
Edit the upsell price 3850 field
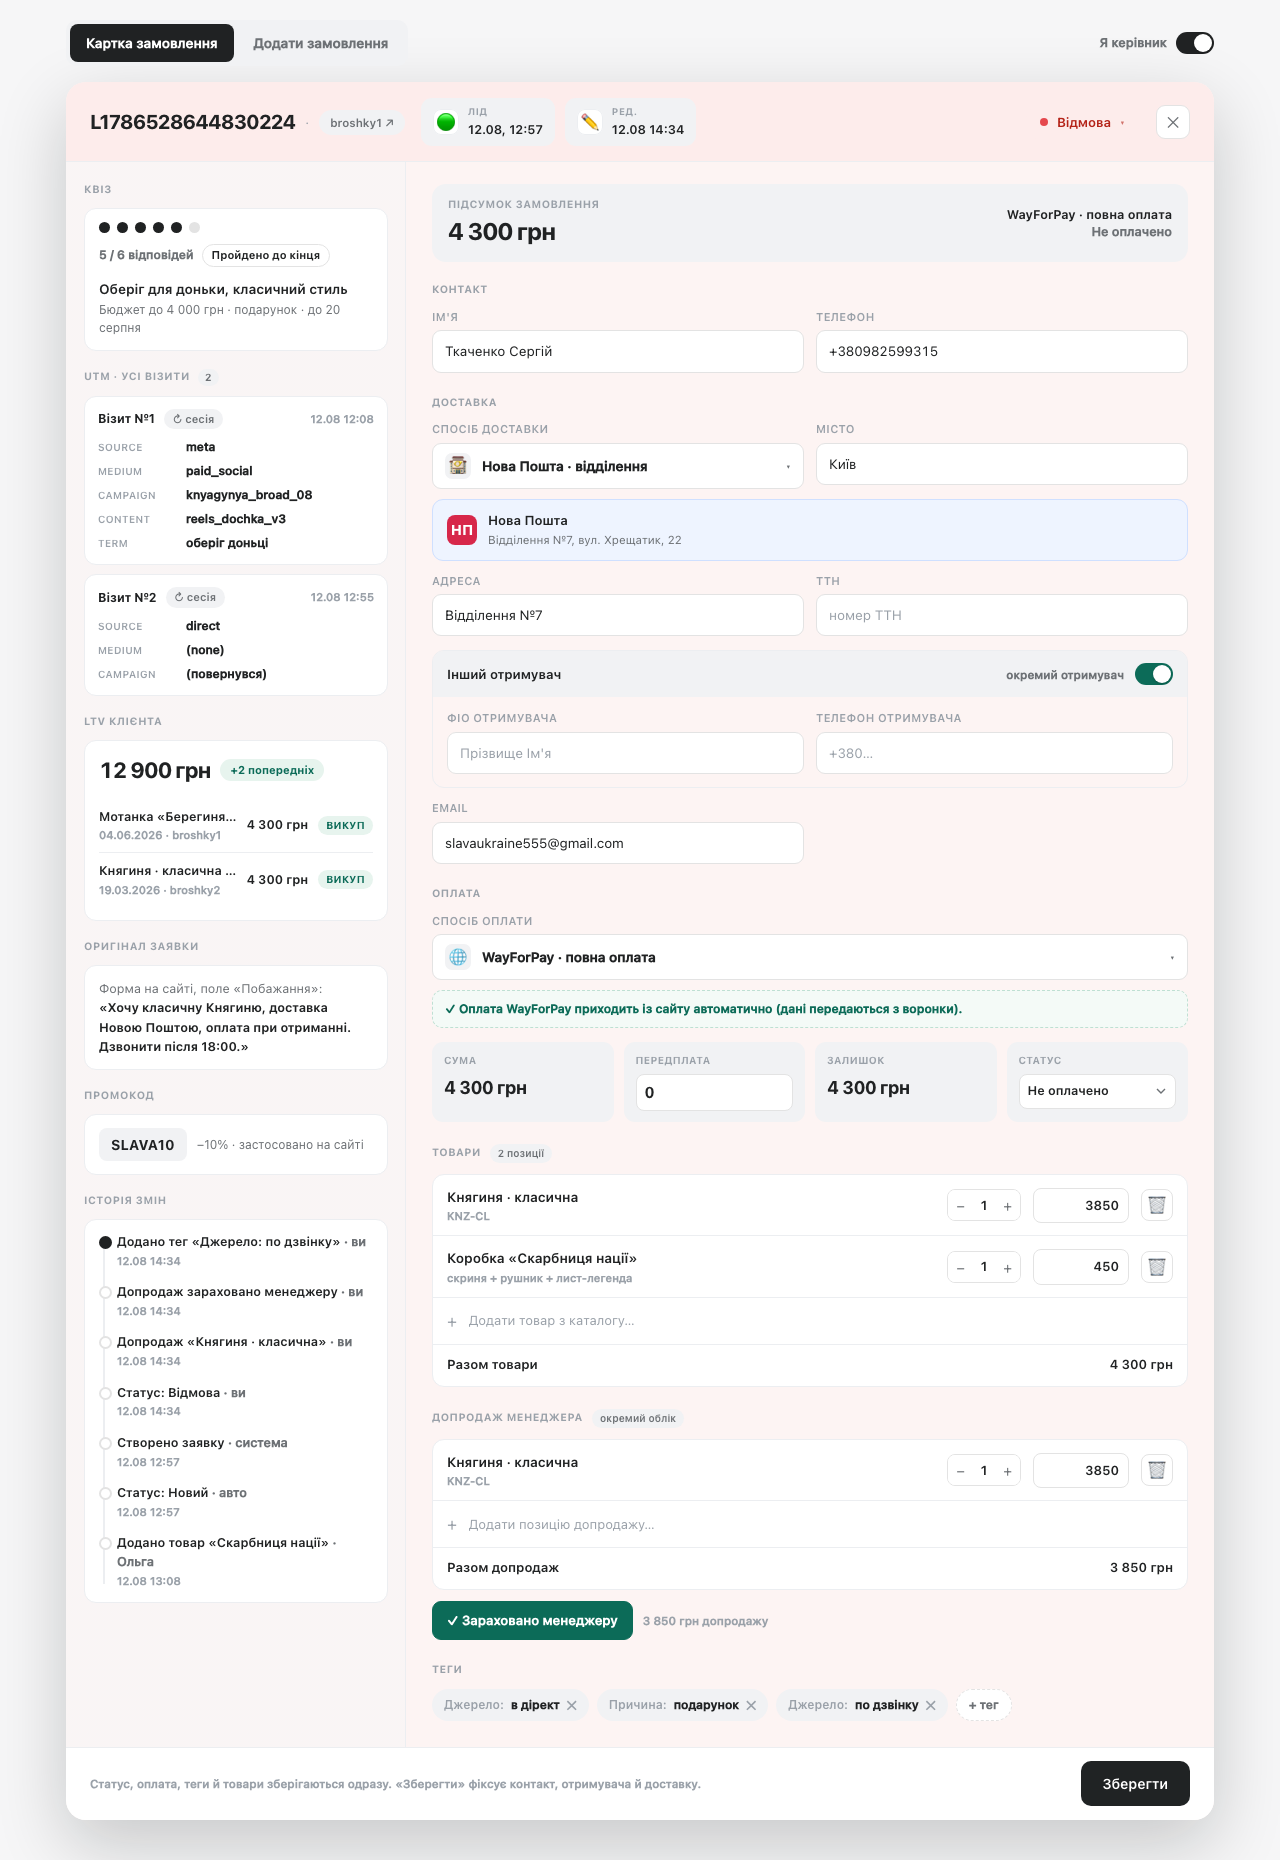(1081, 1471)
